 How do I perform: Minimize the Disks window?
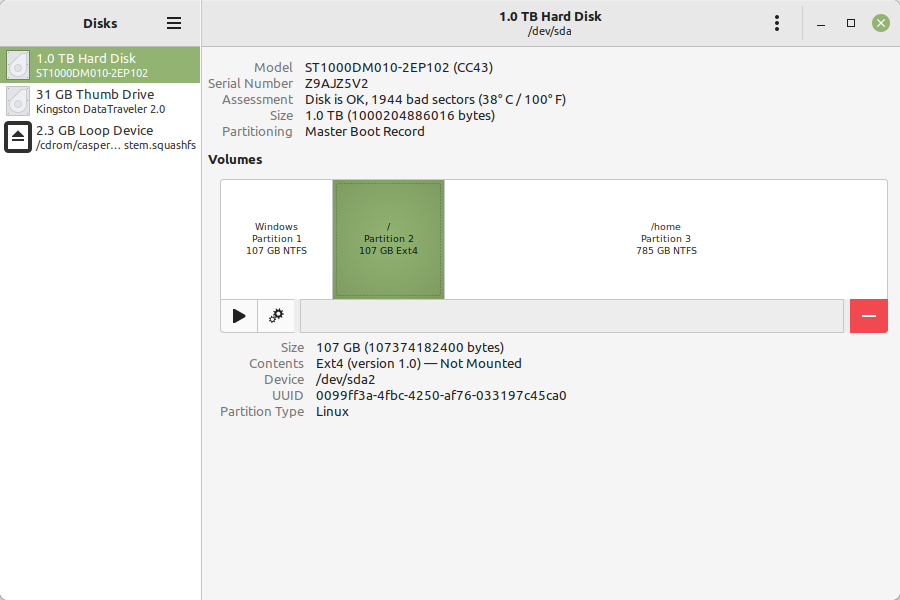point(821,24)
